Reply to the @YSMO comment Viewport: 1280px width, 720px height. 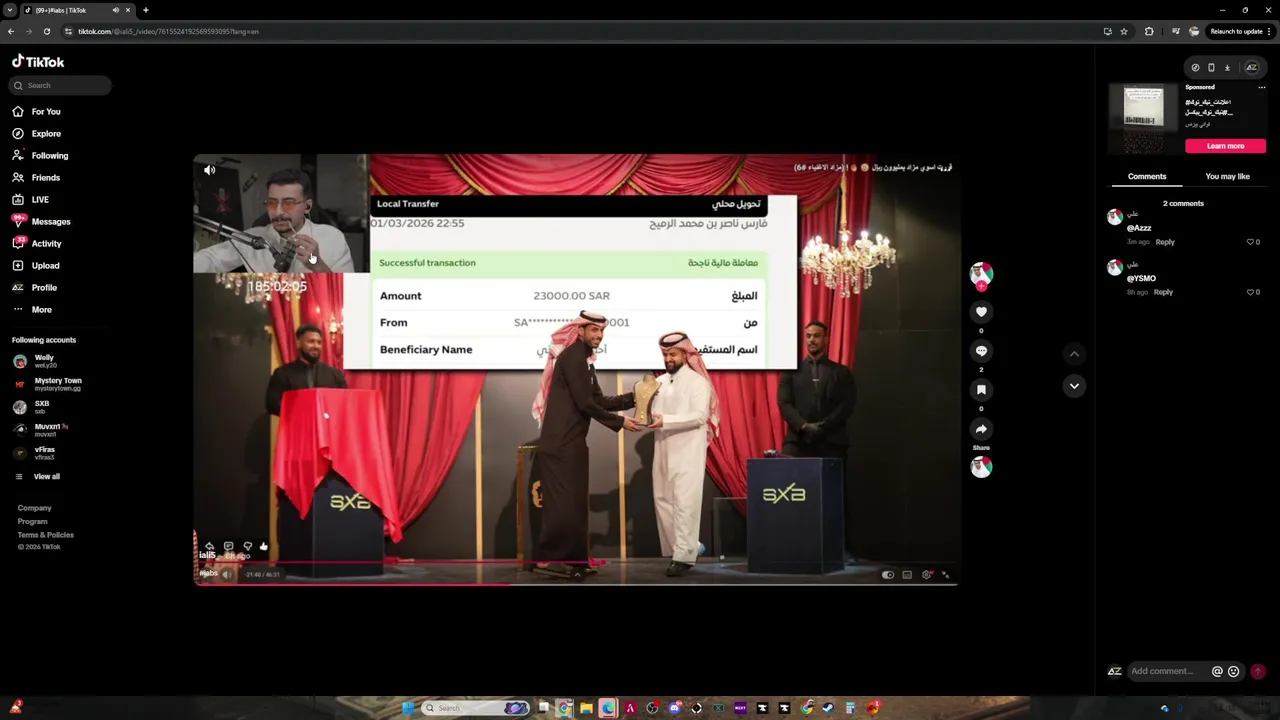(1163, 292)
